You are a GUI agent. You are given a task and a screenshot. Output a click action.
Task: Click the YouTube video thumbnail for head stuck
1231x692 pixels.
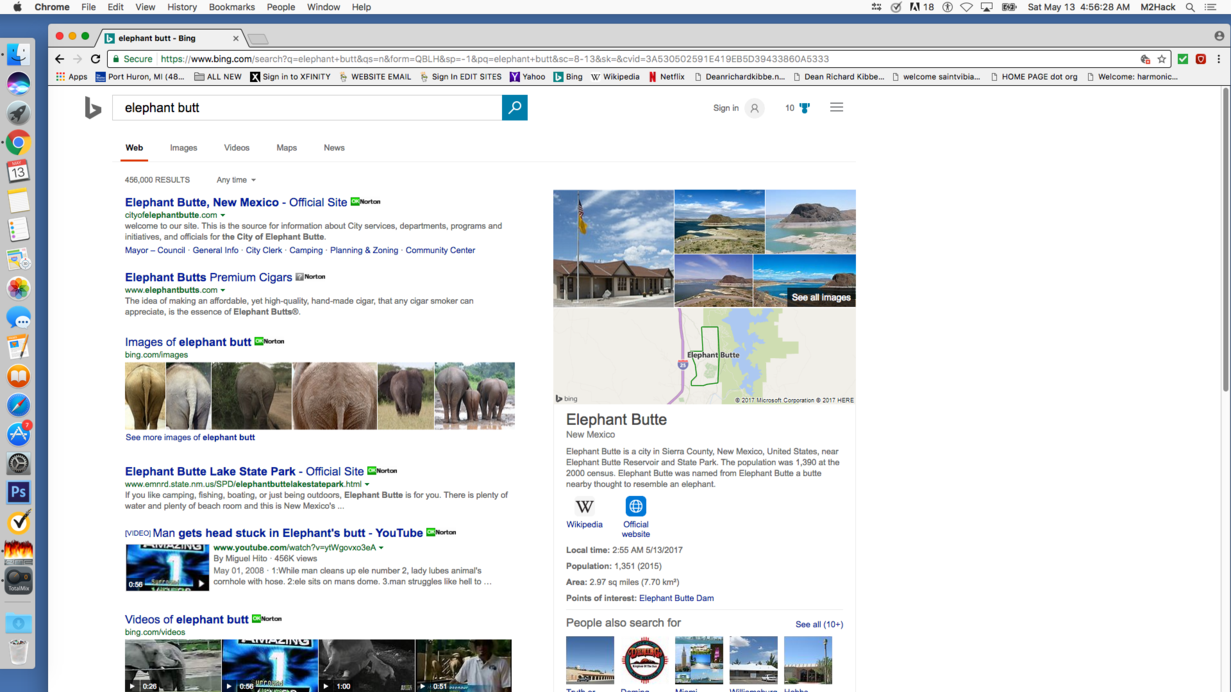coord(167,567)
